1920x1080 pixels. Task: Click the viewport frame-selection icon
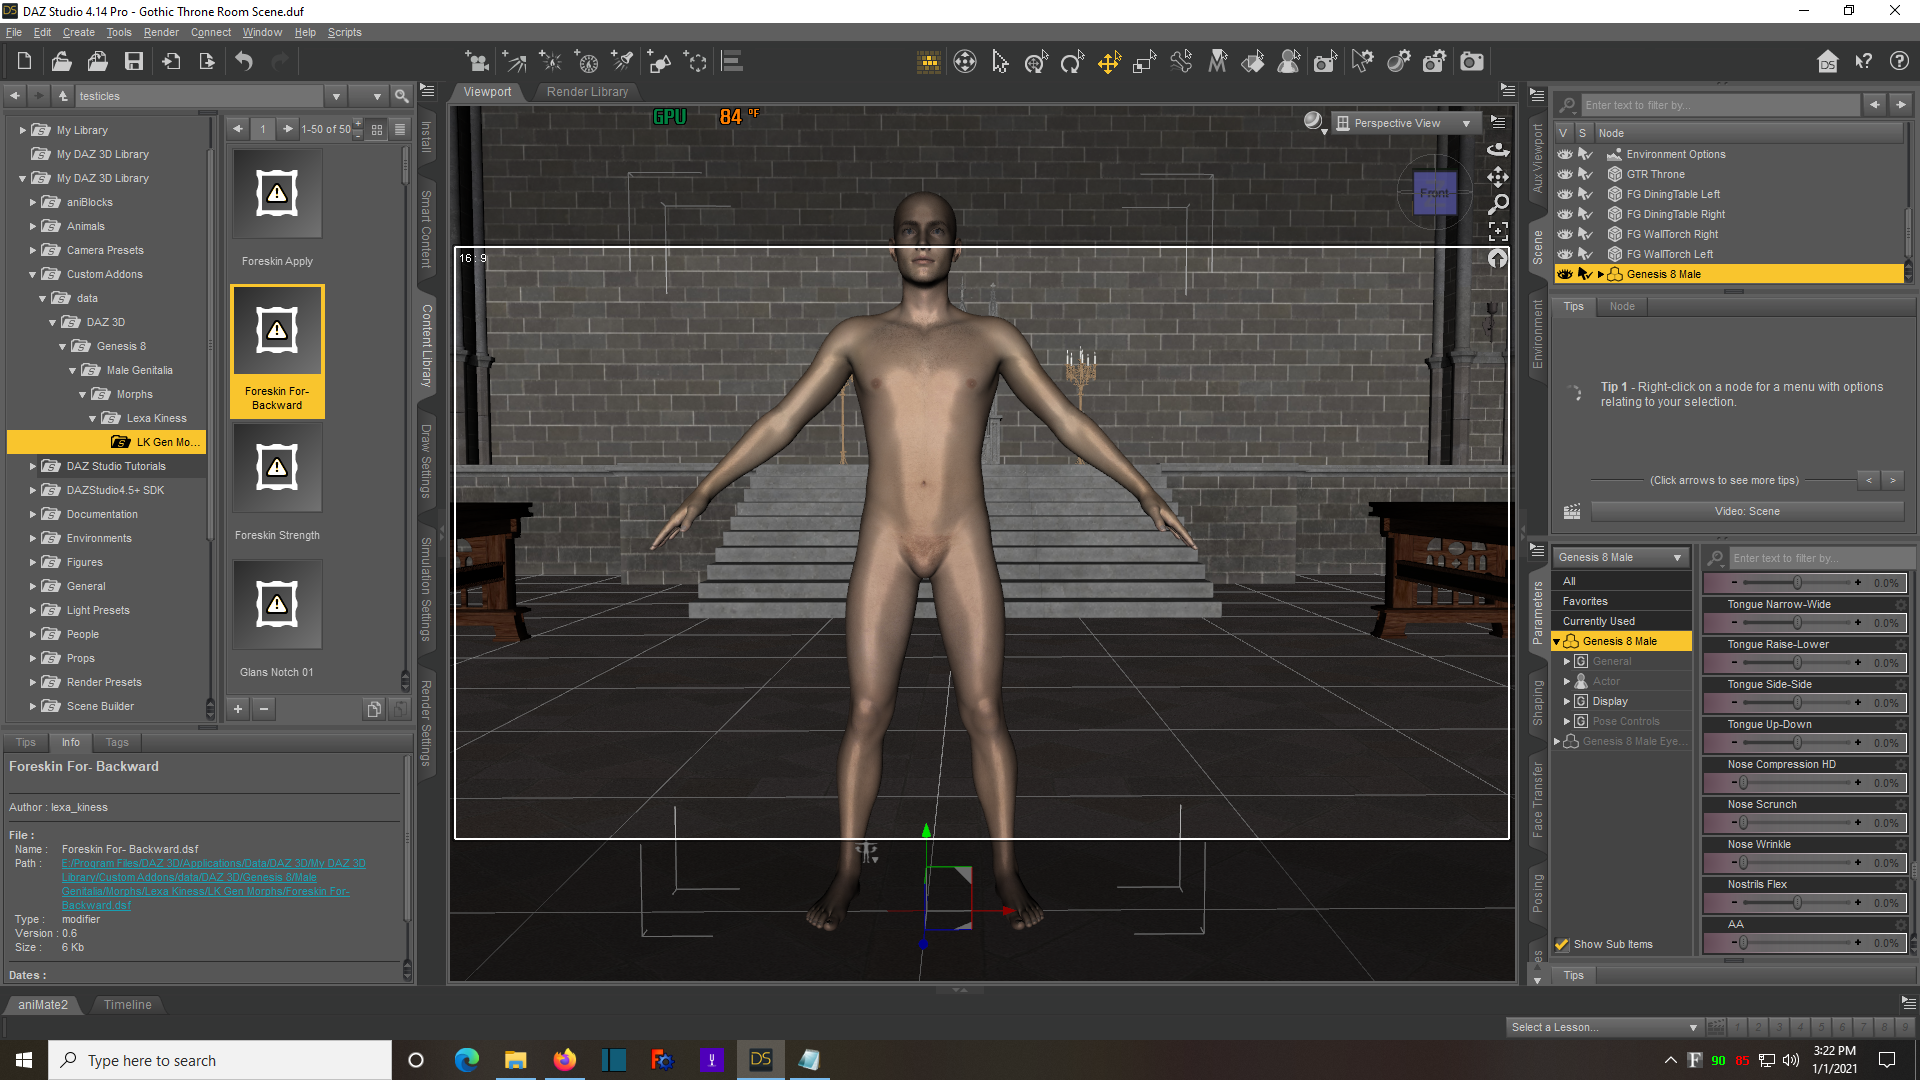[1498, 232]
